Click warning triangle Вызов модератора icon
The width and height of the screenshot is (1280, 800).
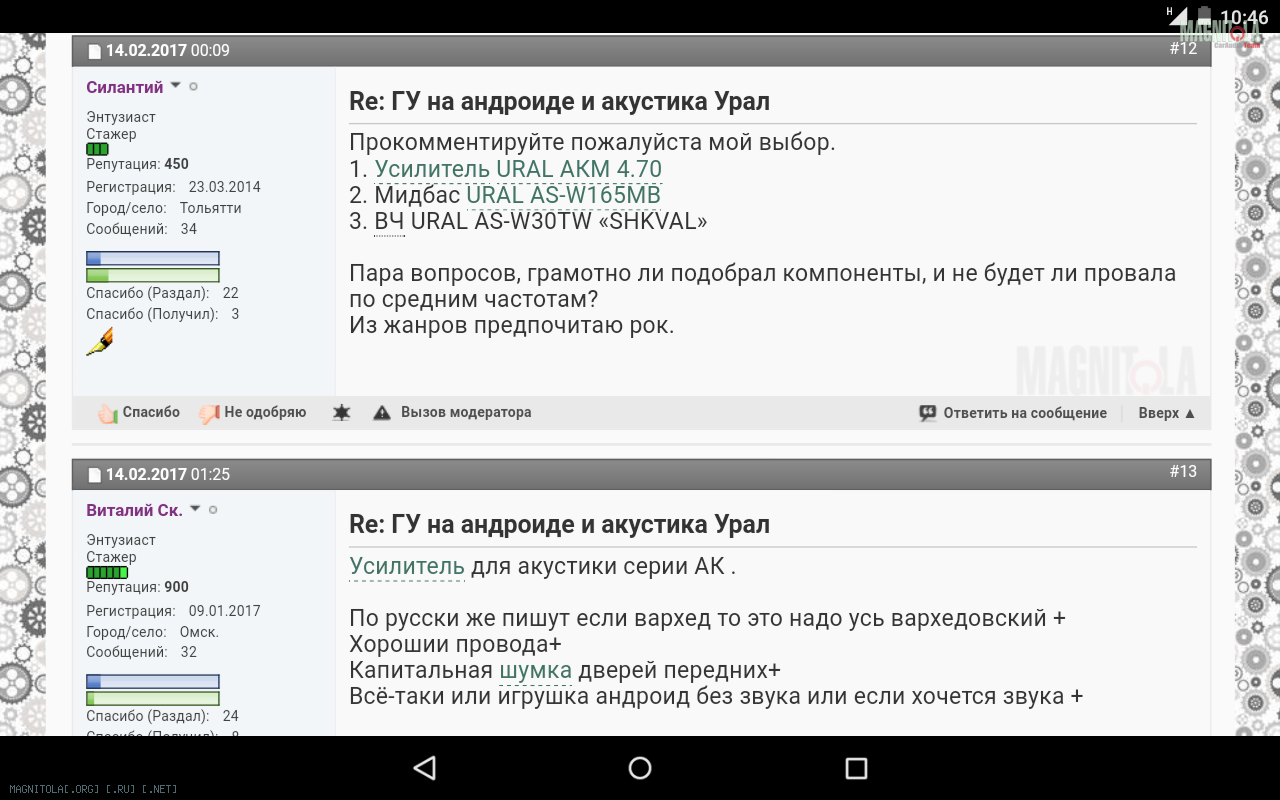(x=382, y=413)
